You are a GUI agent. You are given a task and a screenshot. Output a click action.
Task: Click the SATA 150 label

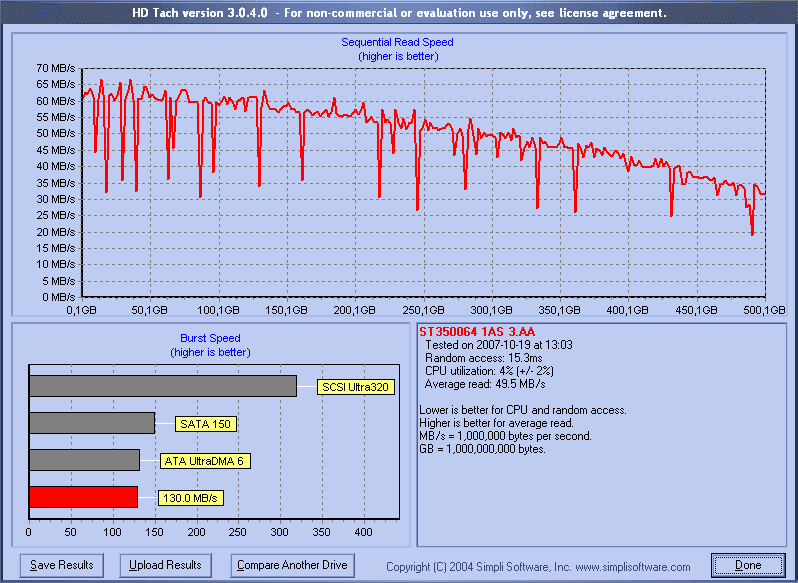point(206,424)
